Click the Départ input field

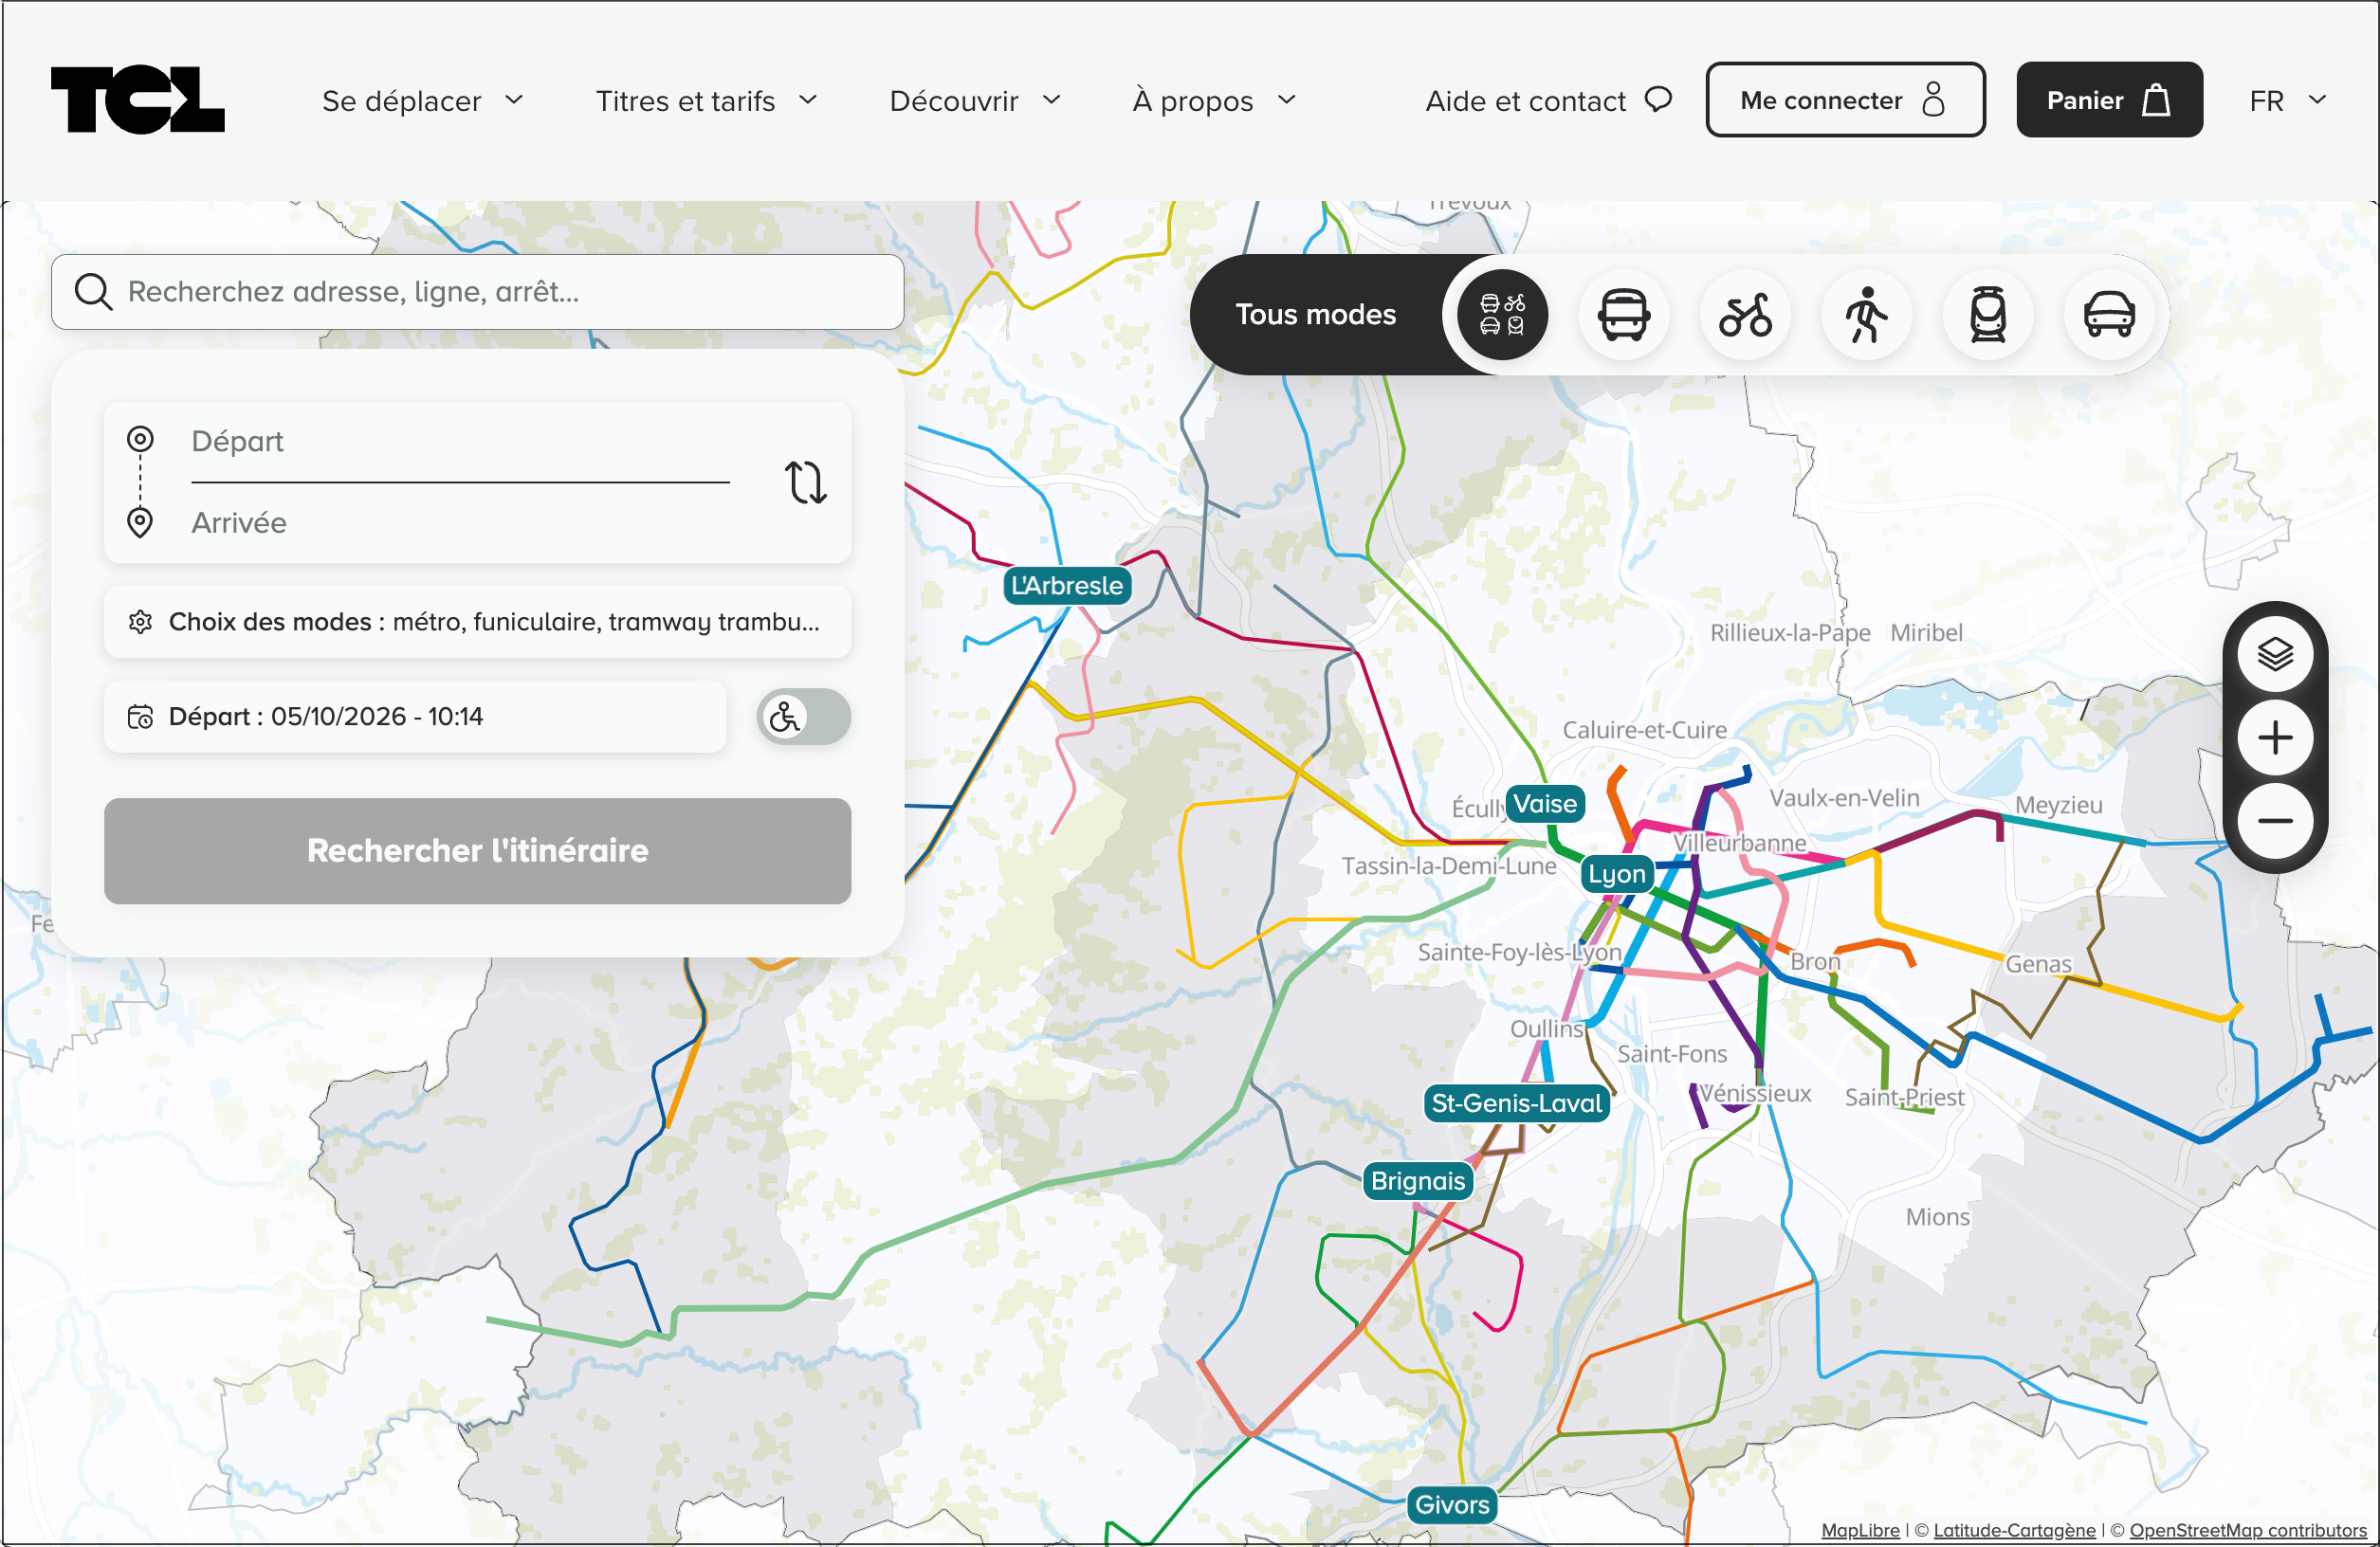click(460, 442)
